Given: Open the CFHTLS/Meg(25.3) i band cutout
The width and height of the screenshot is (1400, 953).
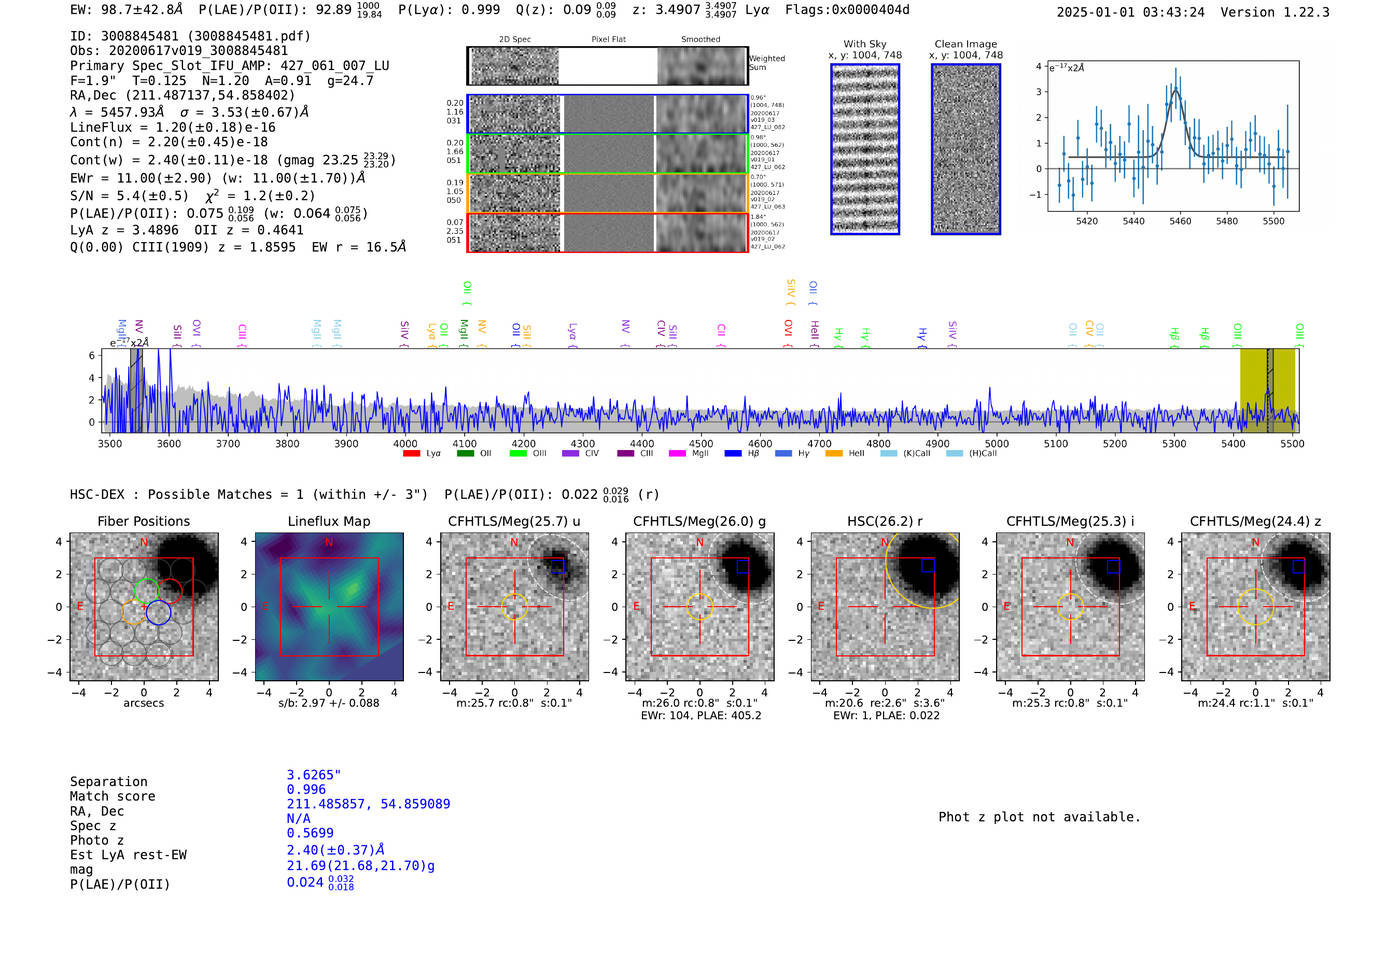Looking at the screenshot, I should coord(1070,607).
